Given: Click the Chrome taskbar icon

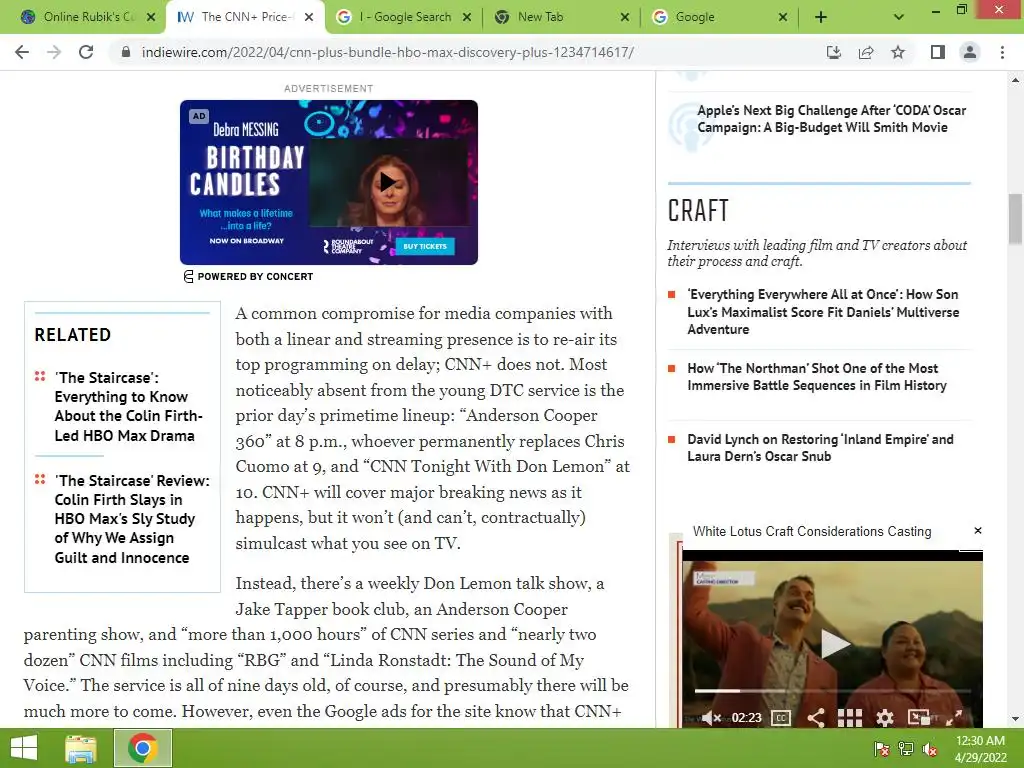Looking at the screenshot, I should (x=143, y=748).
